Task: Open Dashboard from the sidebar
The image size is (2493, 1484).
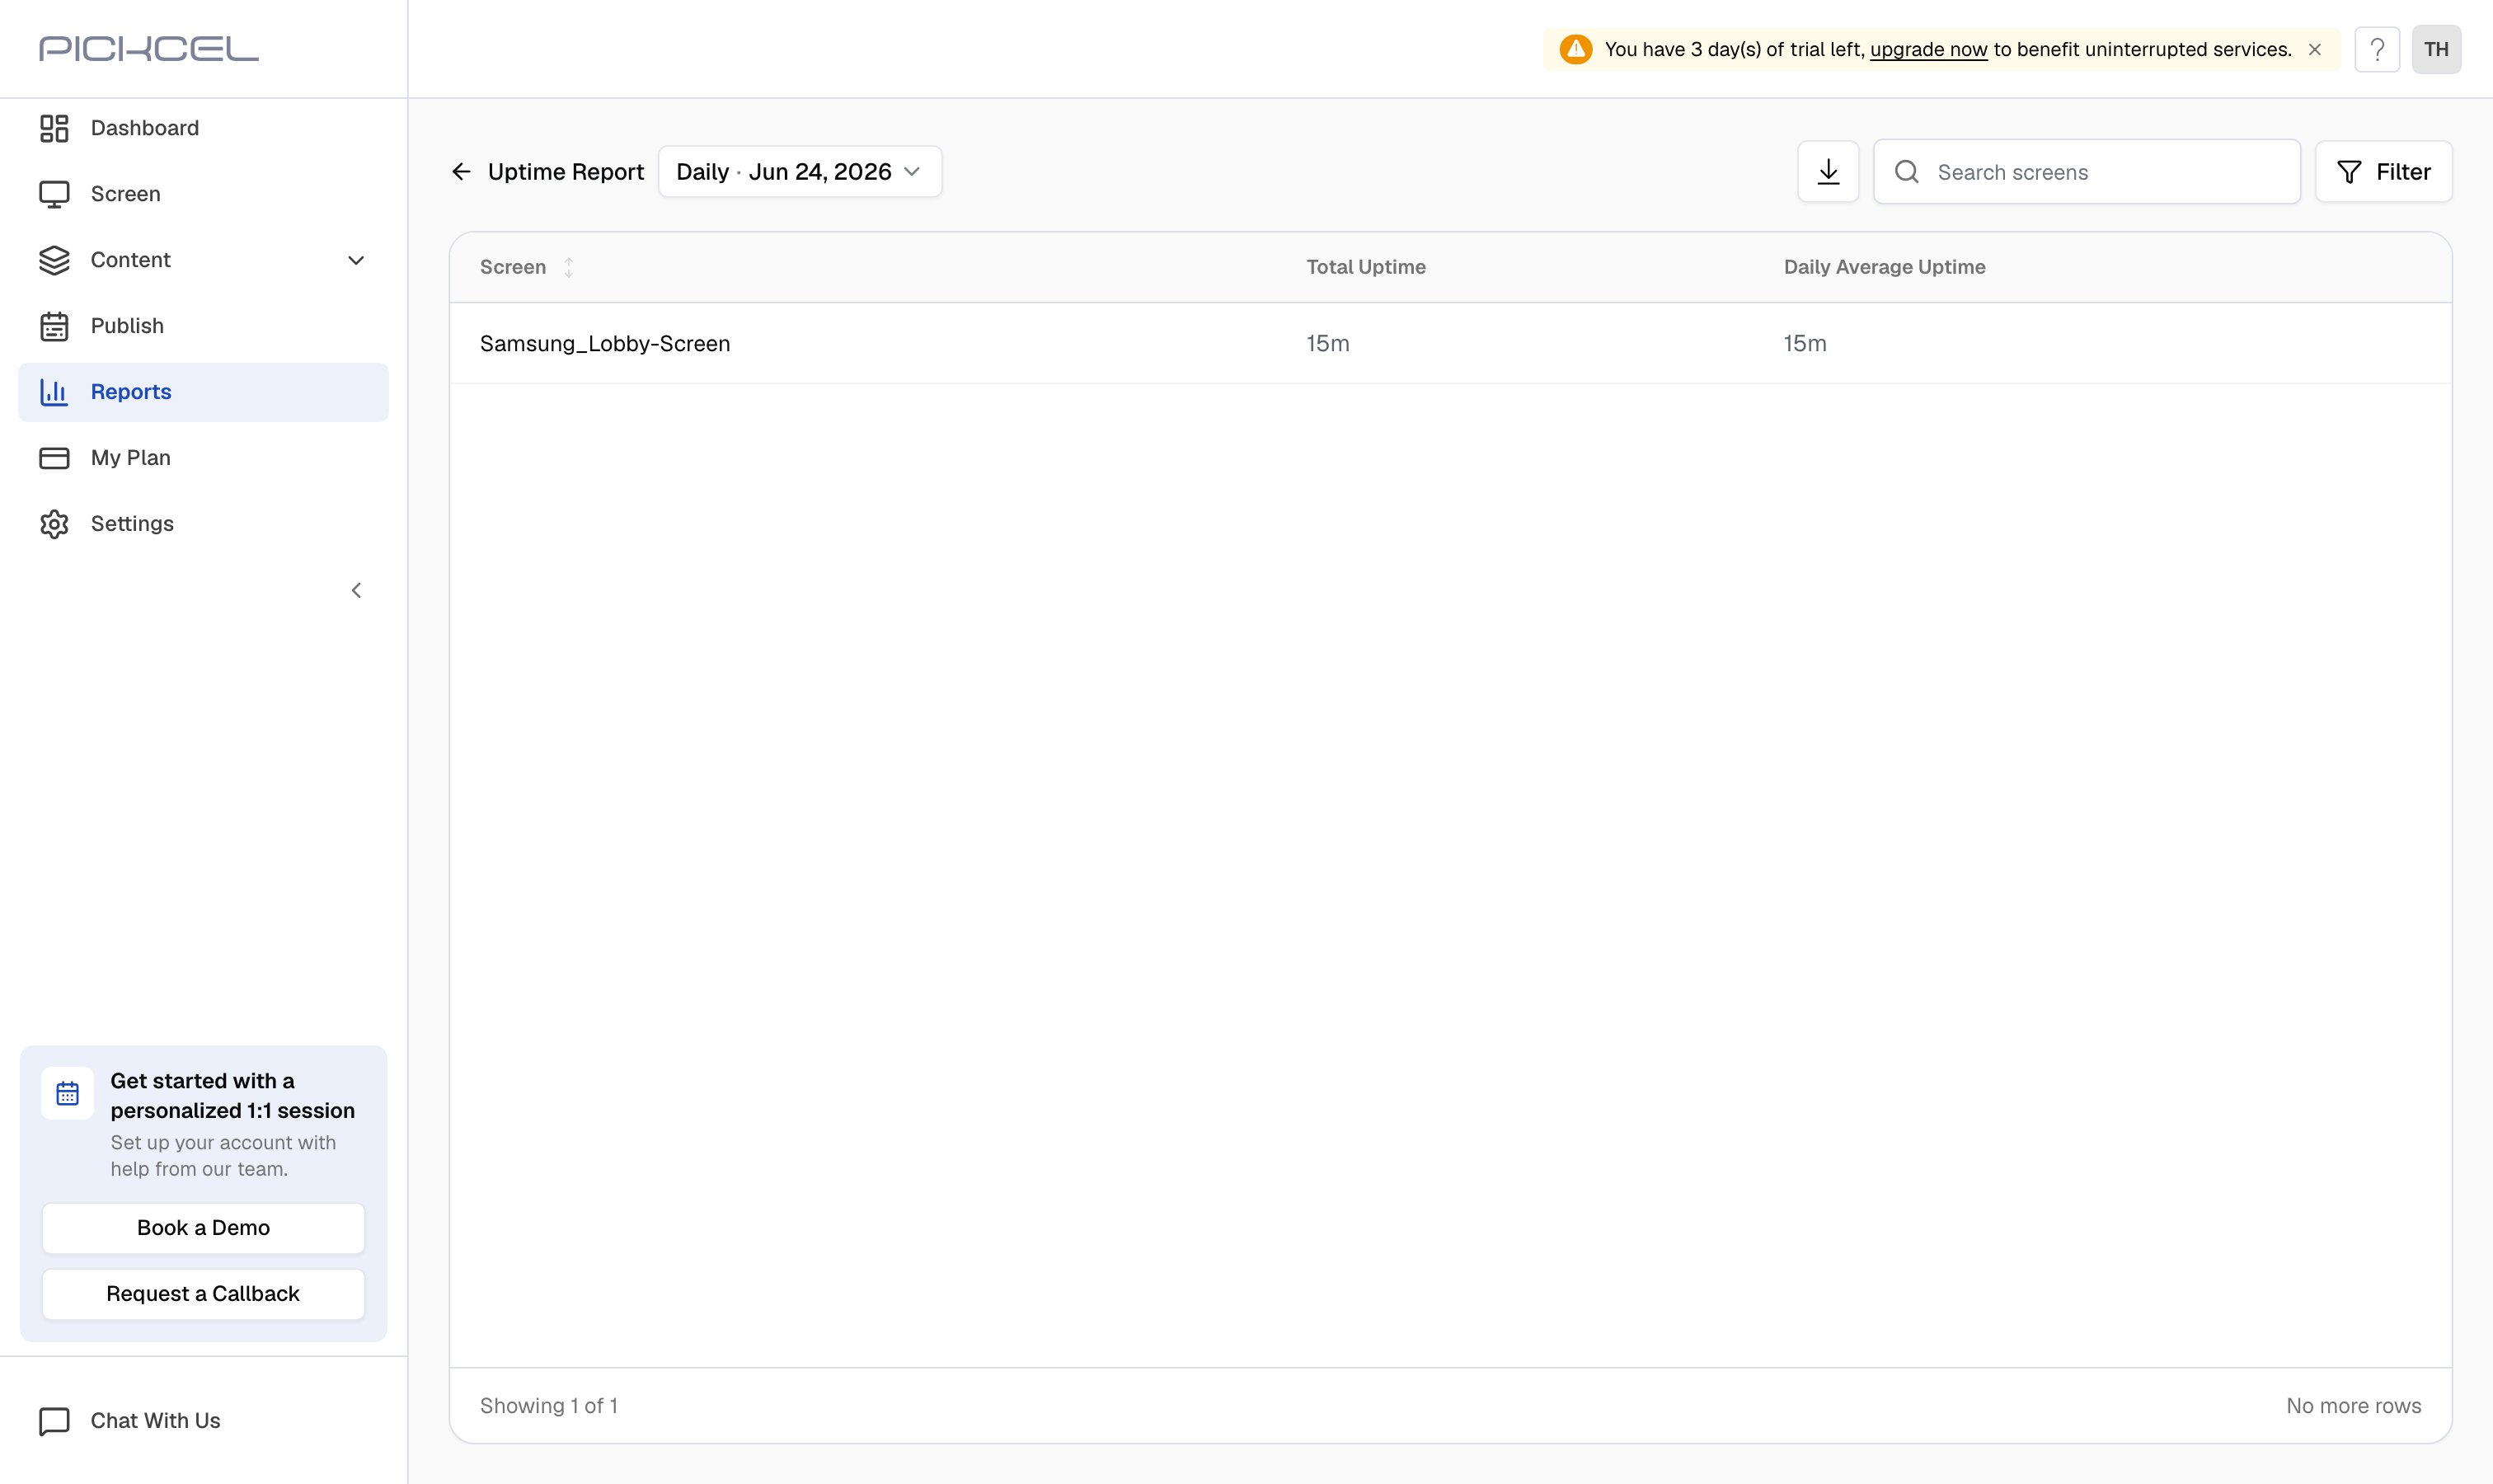Action: tap(203, 128)
